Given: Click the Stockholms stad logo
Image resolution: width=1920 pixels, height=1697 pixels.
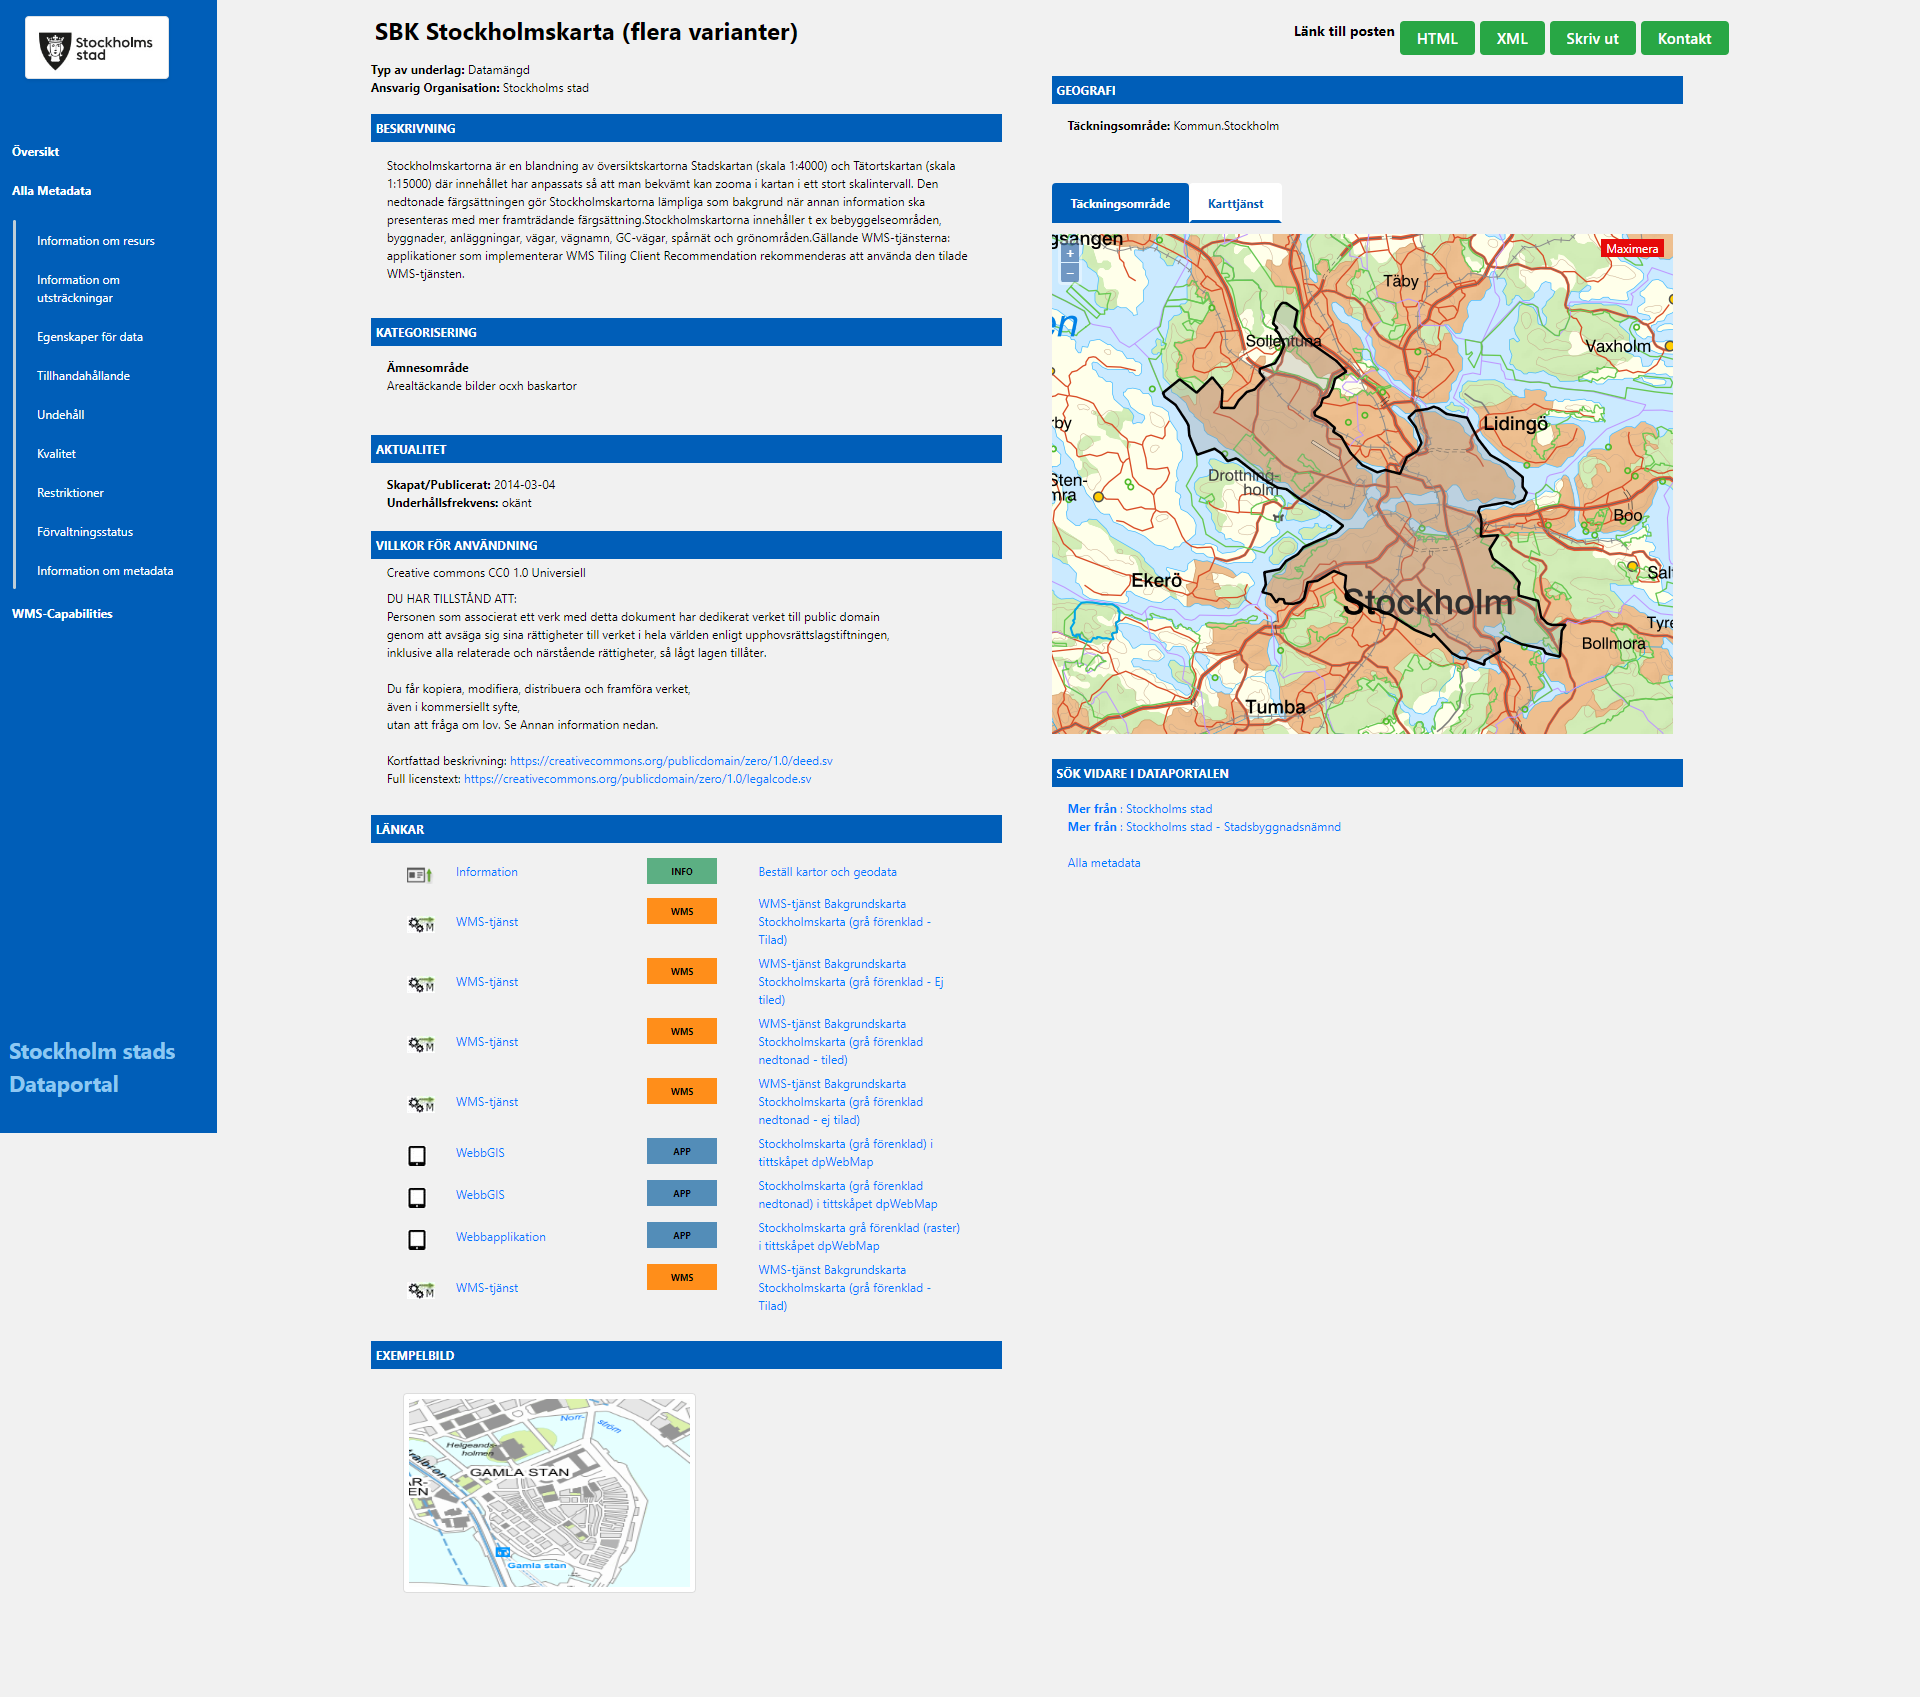Looking at the screenshot, I should tap(97, 48).
